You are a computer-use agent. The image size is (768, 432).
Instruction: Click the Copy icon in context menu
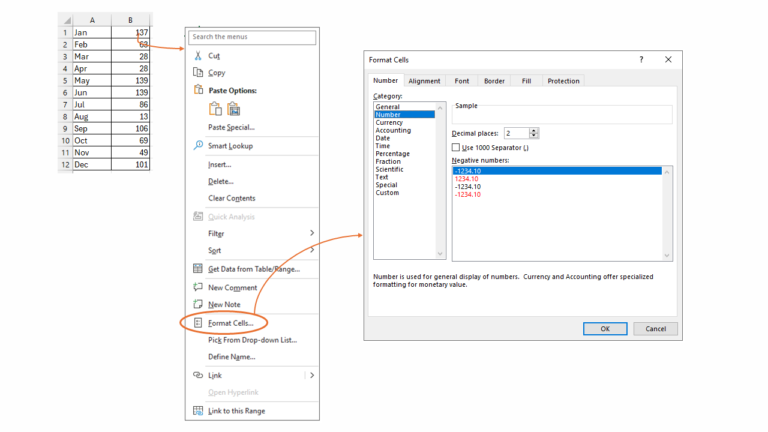click(x=198, y=73)
